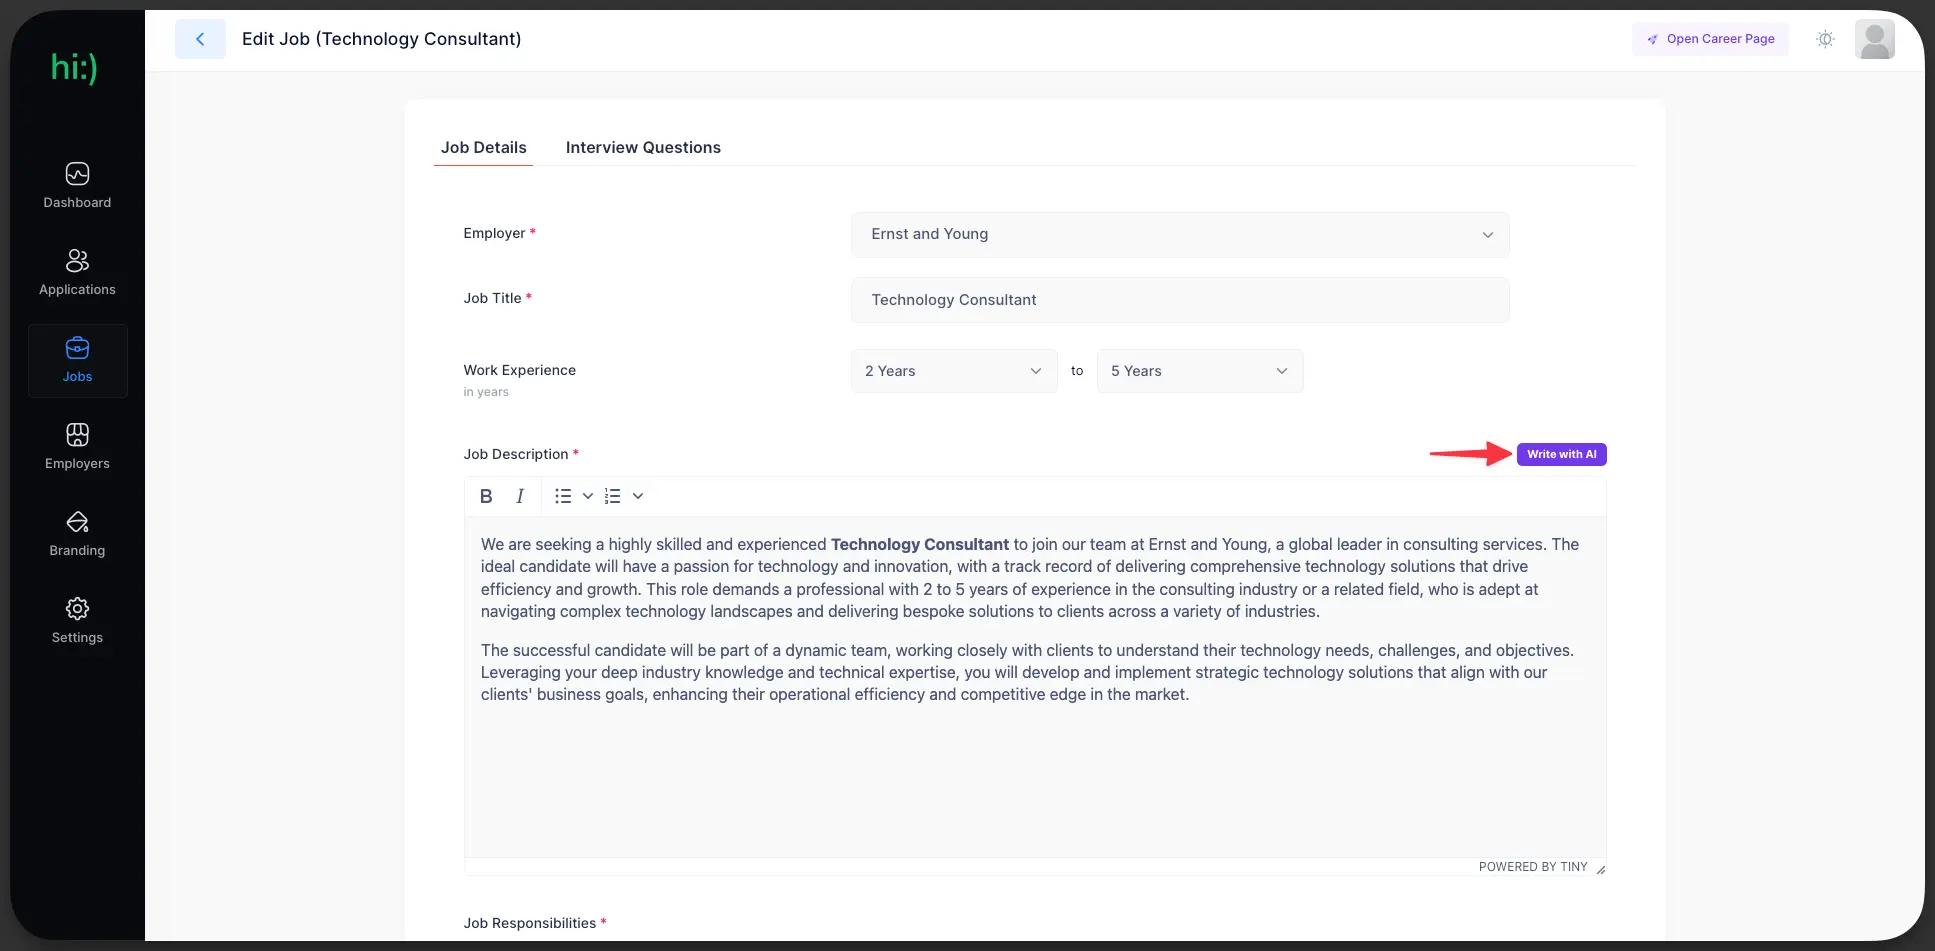The width and height of the screenshot is (1935, 951).
Task: Open the Dashboard from the sidebar
Action: coord(77,186)
